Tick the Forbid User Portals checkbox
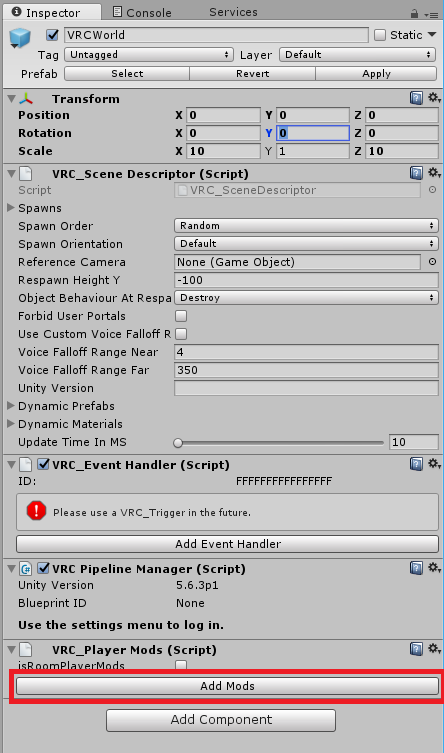The image size is (444, 753). pyautogui.click(x=181, y=316)
